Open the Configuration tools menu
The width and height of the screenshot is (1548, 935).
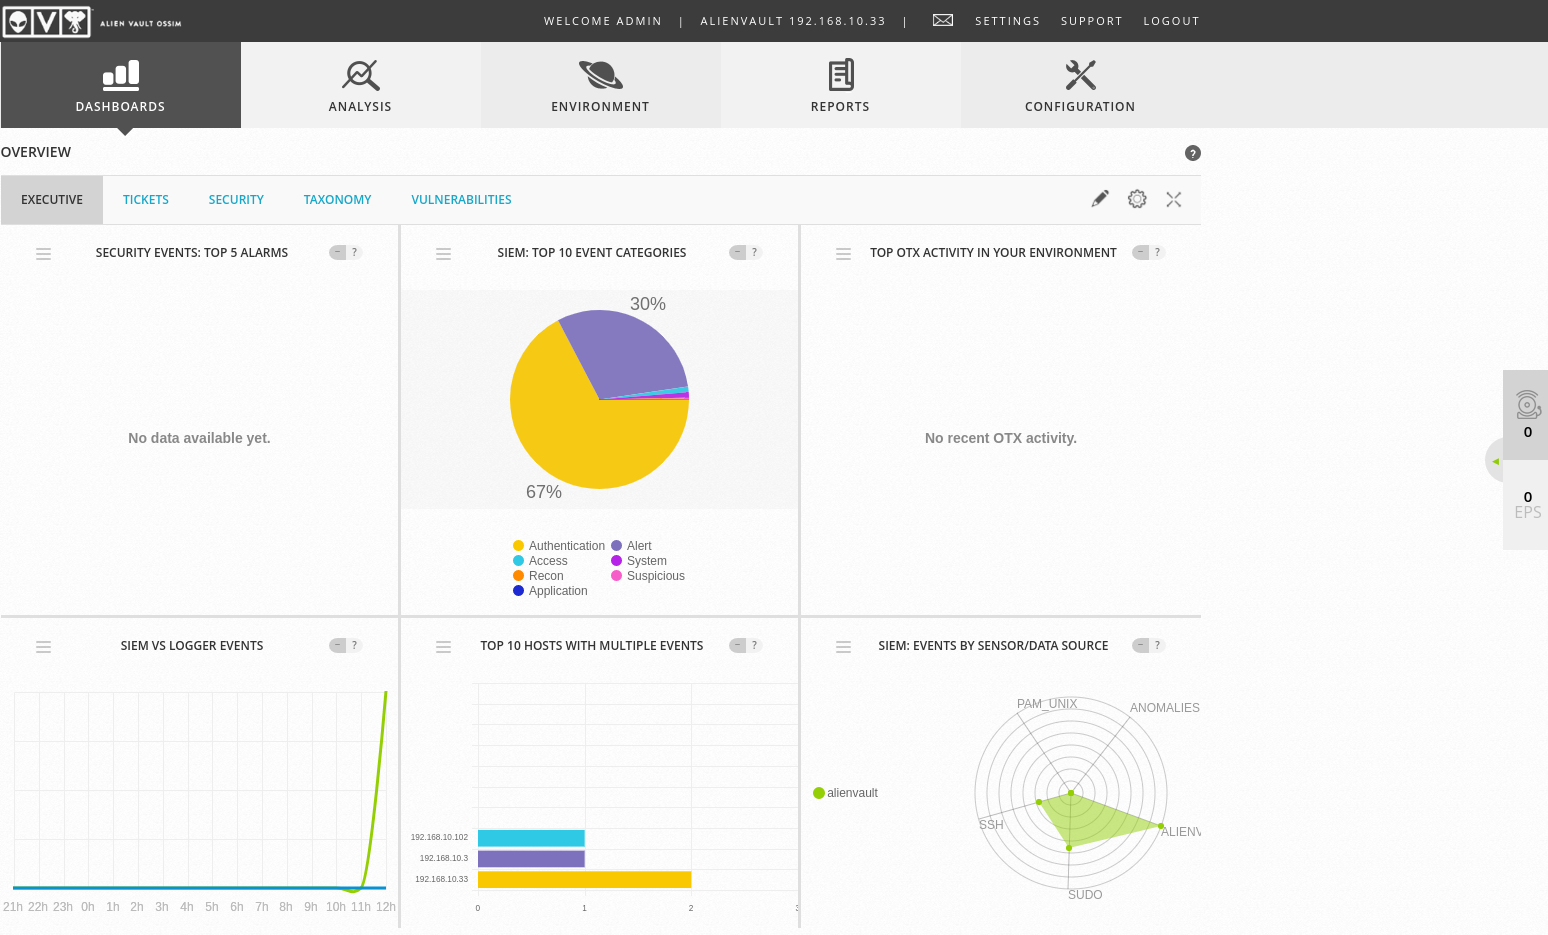1080,85
